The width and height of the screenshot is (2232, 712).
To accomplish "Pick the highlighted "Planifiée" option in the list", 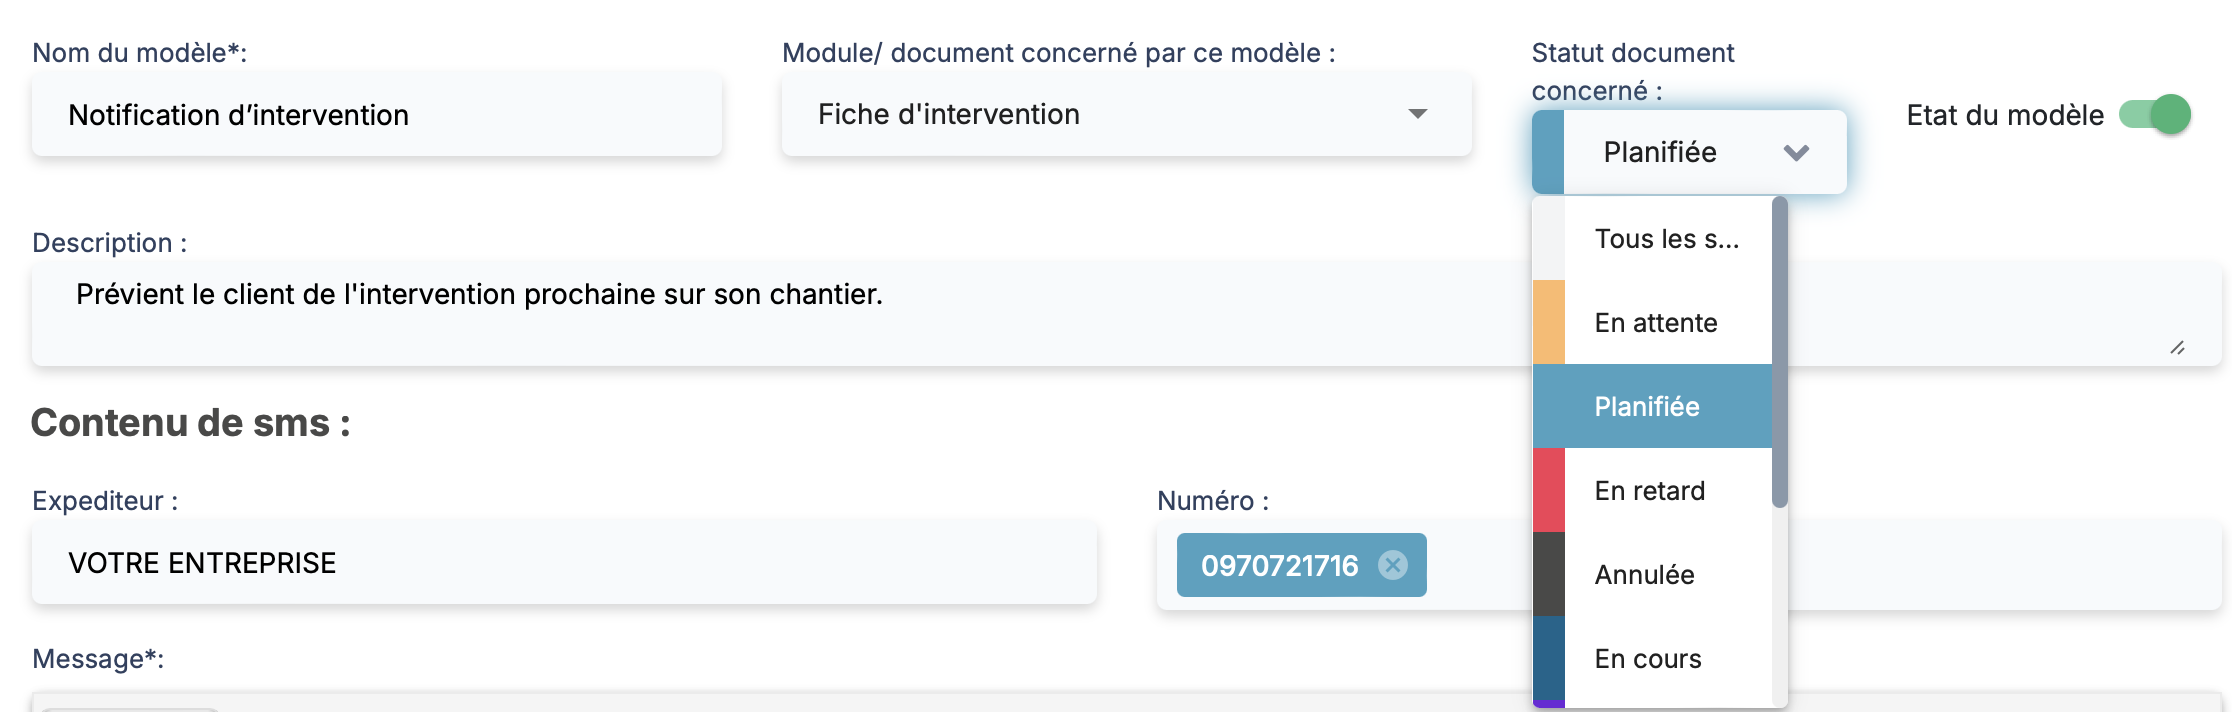I will [1647, 407].
